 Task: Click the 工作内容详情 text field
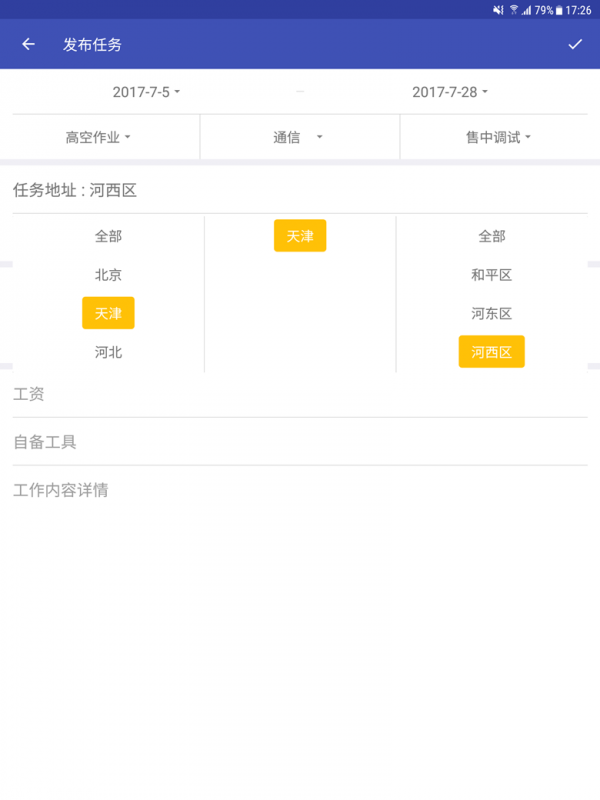coord(300,491)
